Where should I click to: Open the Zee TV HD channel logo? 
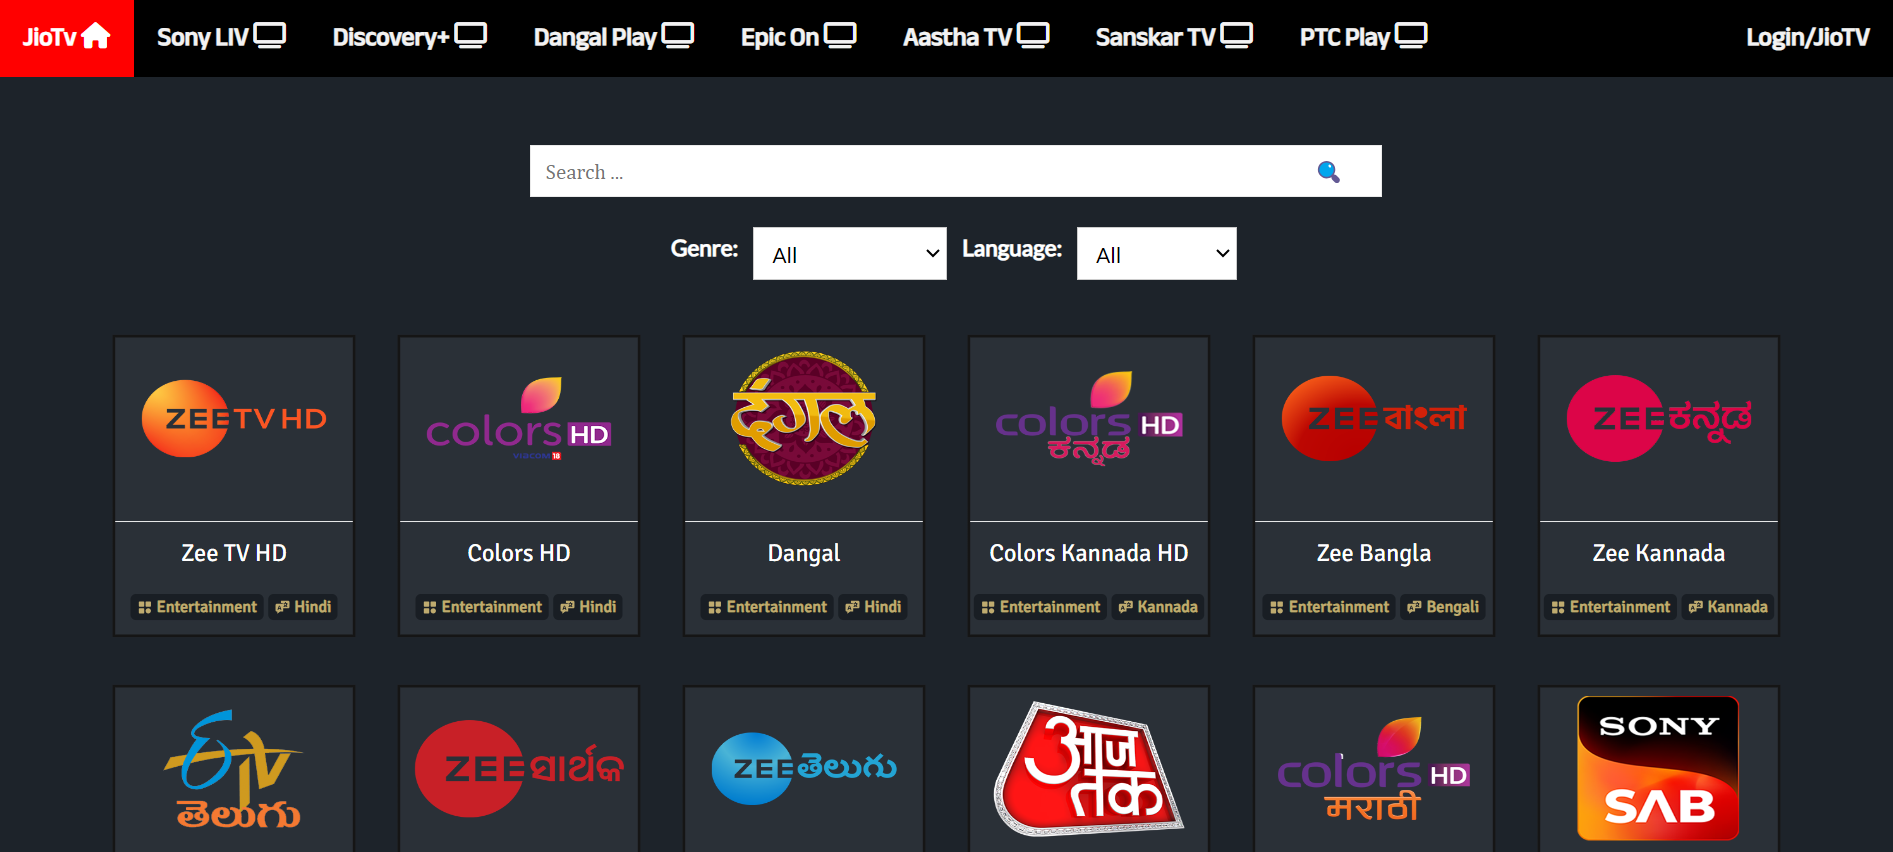click(x=234, y=418)
